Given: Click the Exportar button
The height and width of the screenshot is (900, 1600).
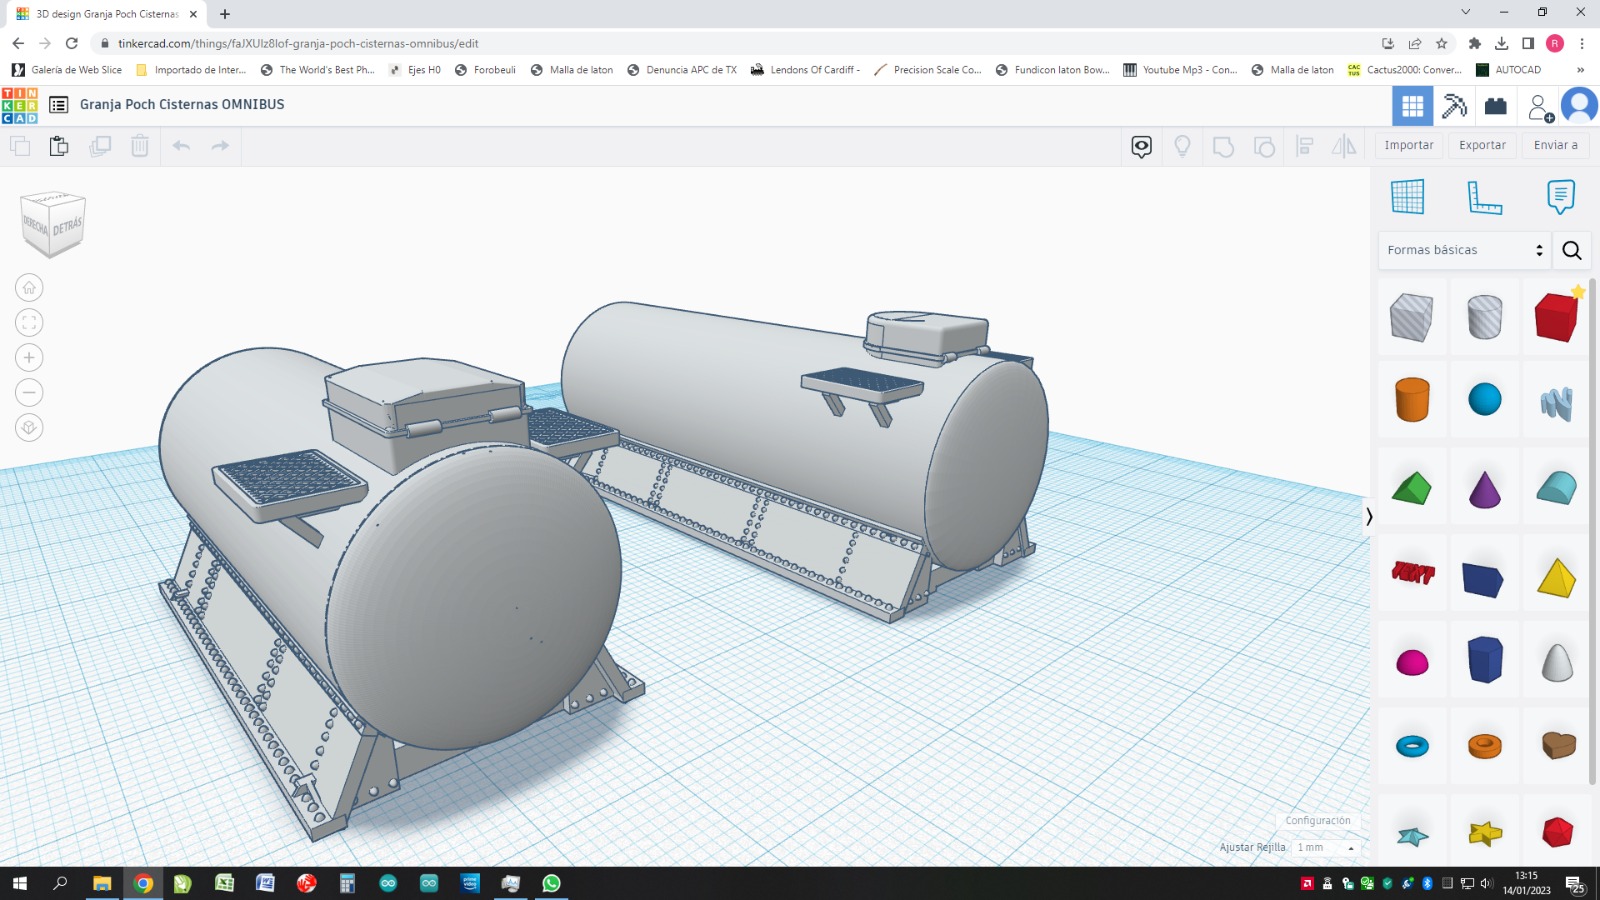Looking at the screenshot, I should 1482,145.
